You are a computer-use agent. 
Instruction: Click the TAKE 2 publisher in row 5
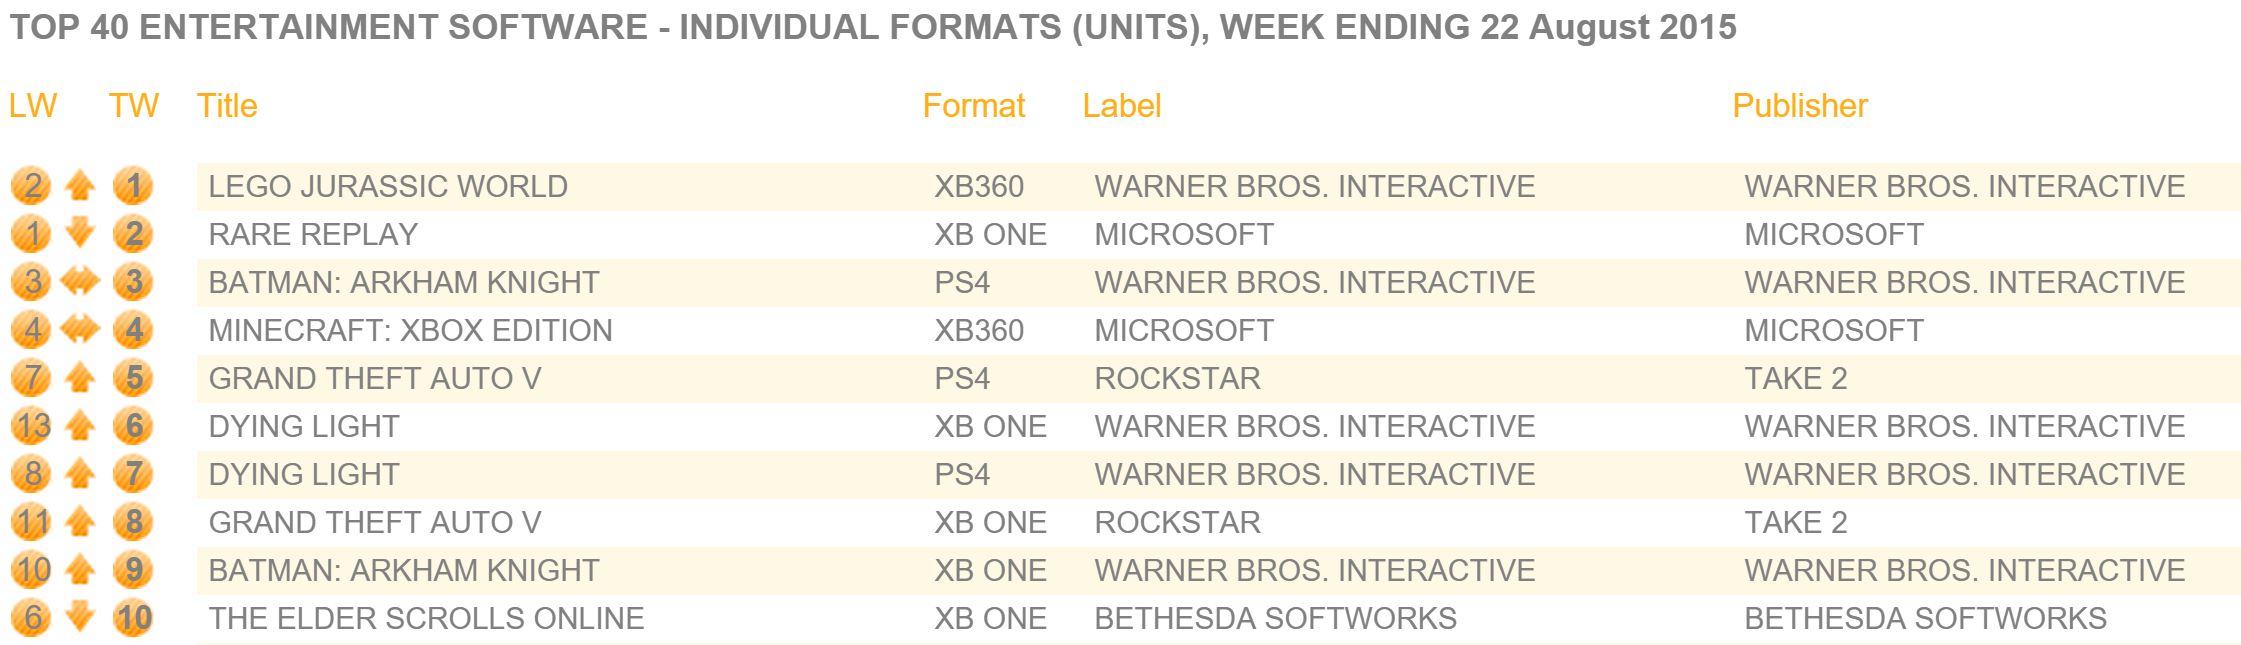[1796, 379]
